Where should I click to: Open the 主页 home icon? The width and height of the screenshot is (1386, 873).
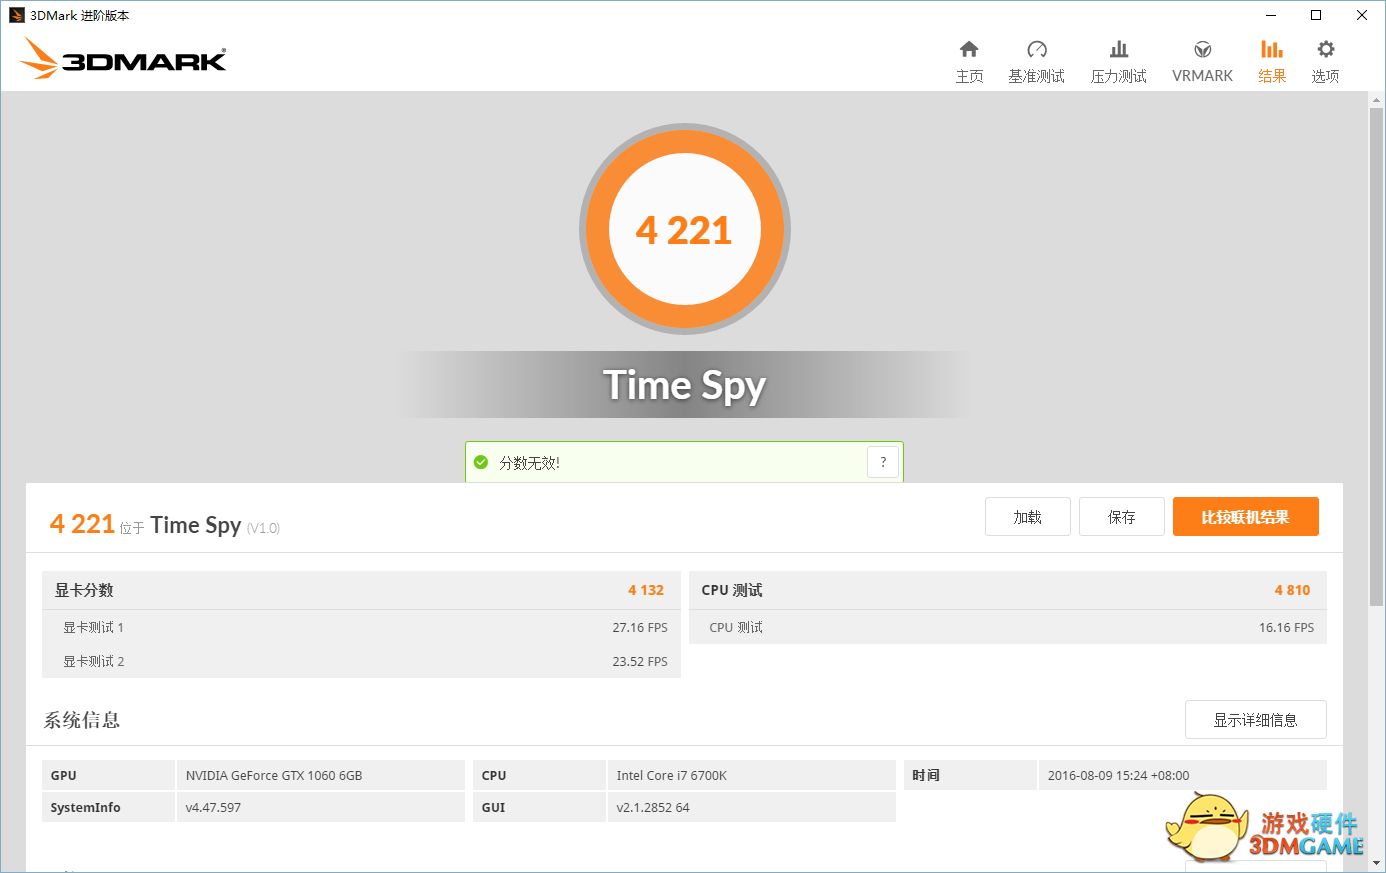click(969, 50)
